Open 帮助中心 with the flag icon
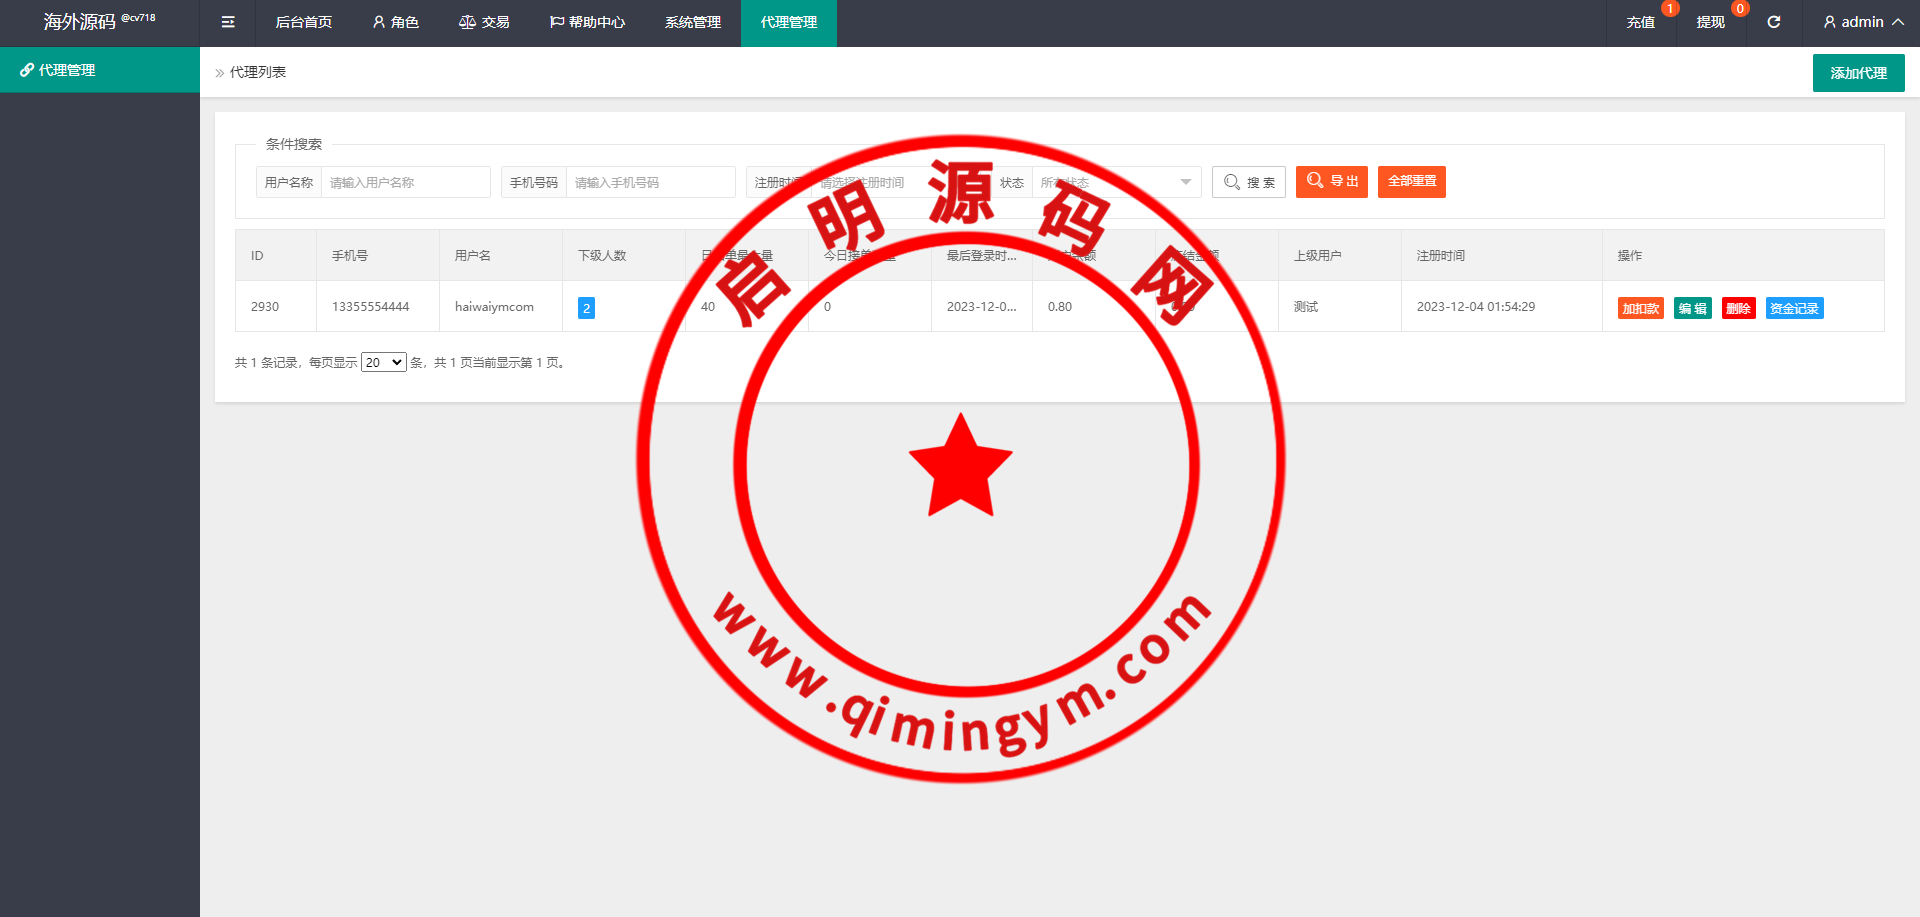 tap(587, 22)
